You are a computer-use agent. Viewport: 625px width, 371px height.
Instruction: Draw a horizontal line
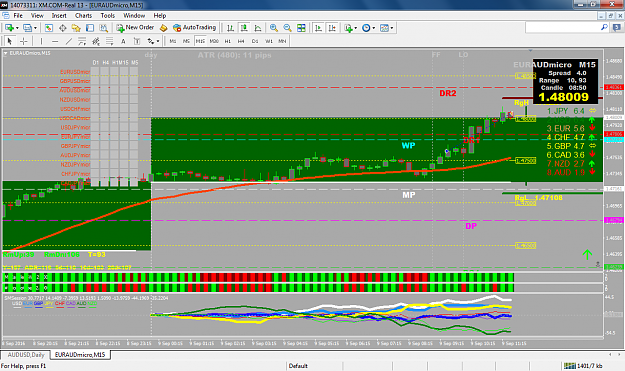click(55, 41)
